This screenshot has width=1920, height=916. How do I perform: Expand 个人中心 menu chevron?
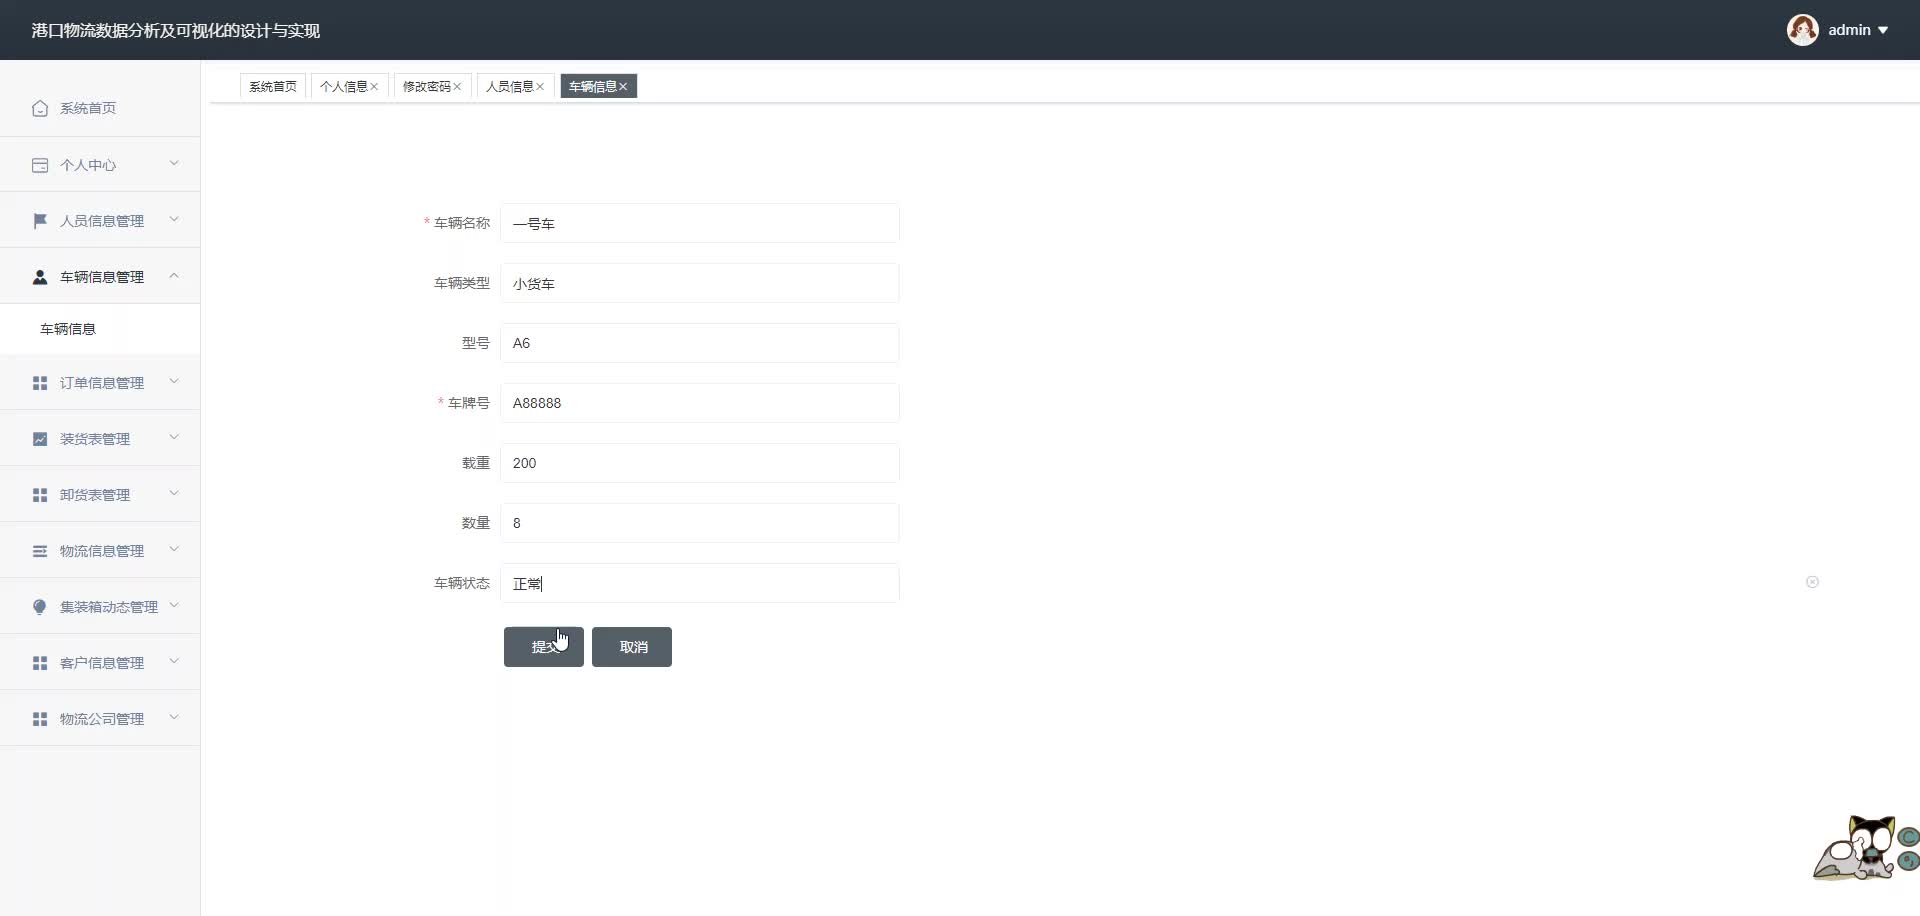[x=174, y=163]
